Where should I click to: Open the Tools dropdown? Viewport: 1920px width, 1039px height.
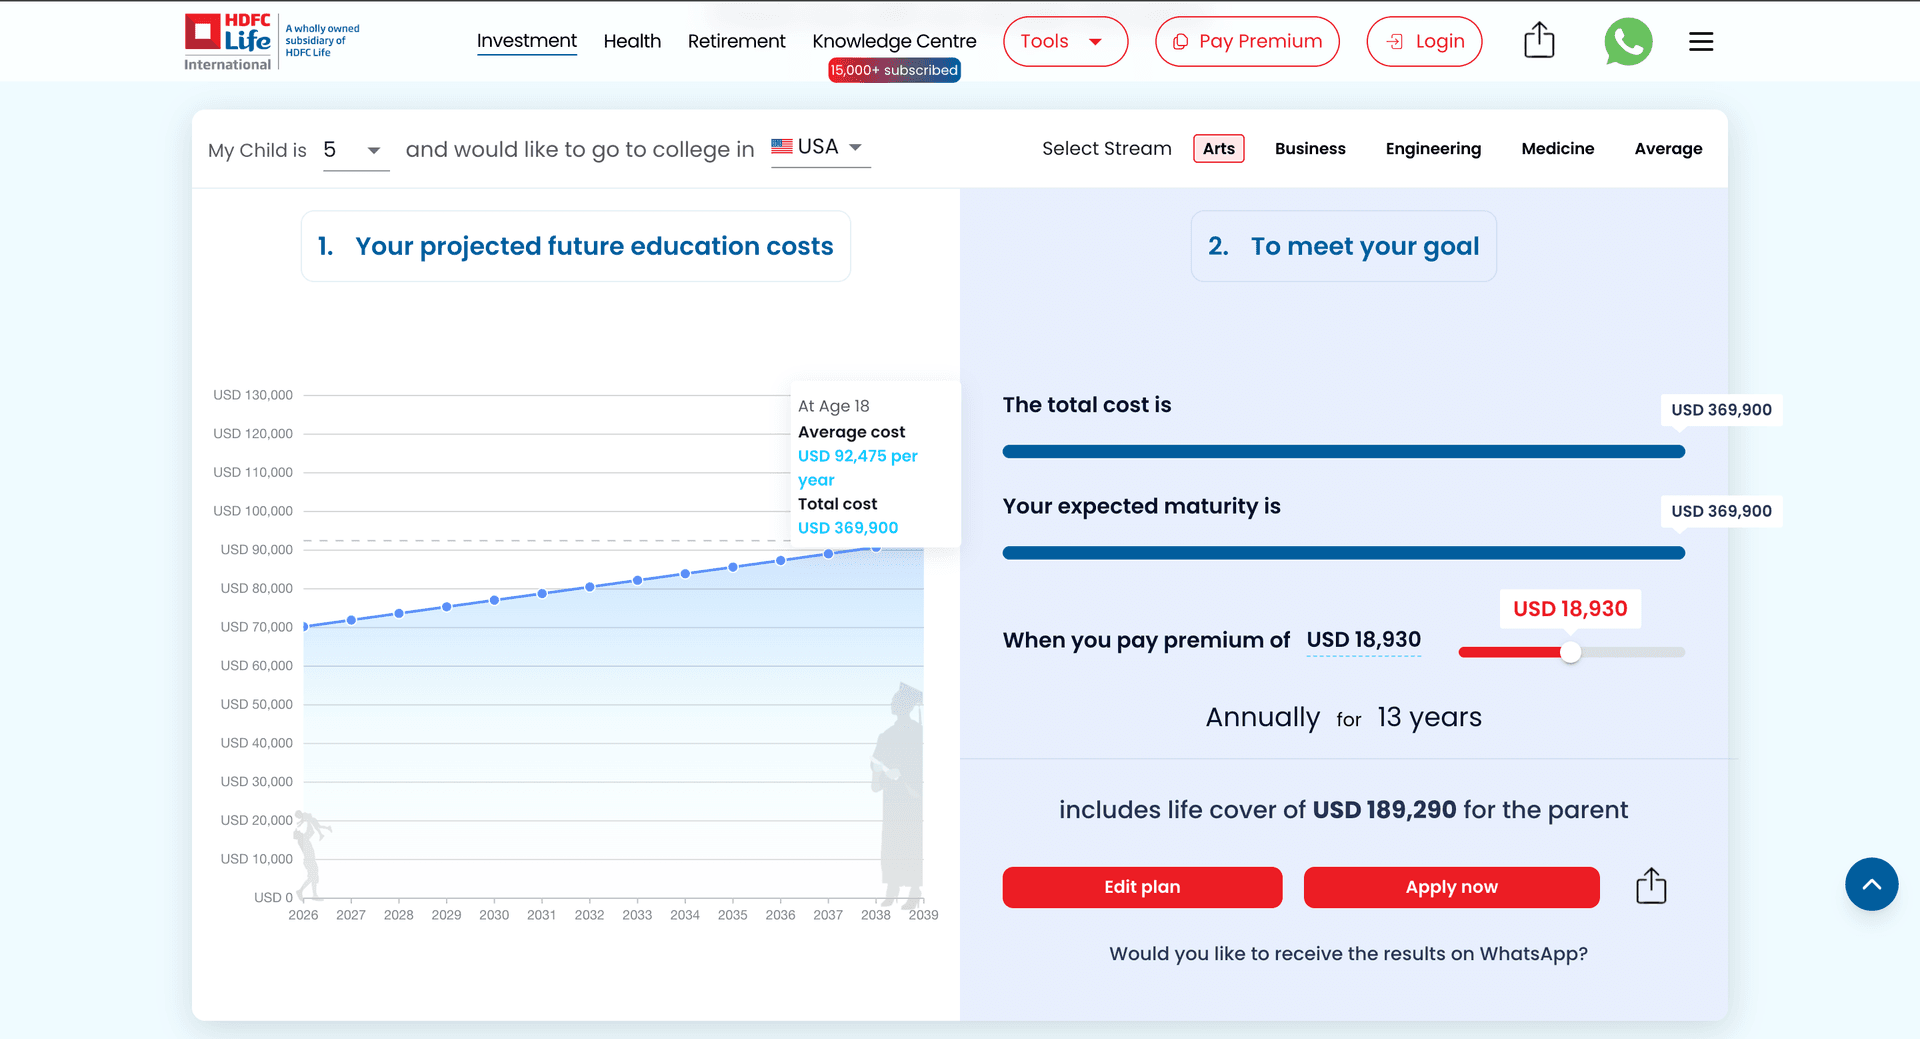click(1065, 42)
